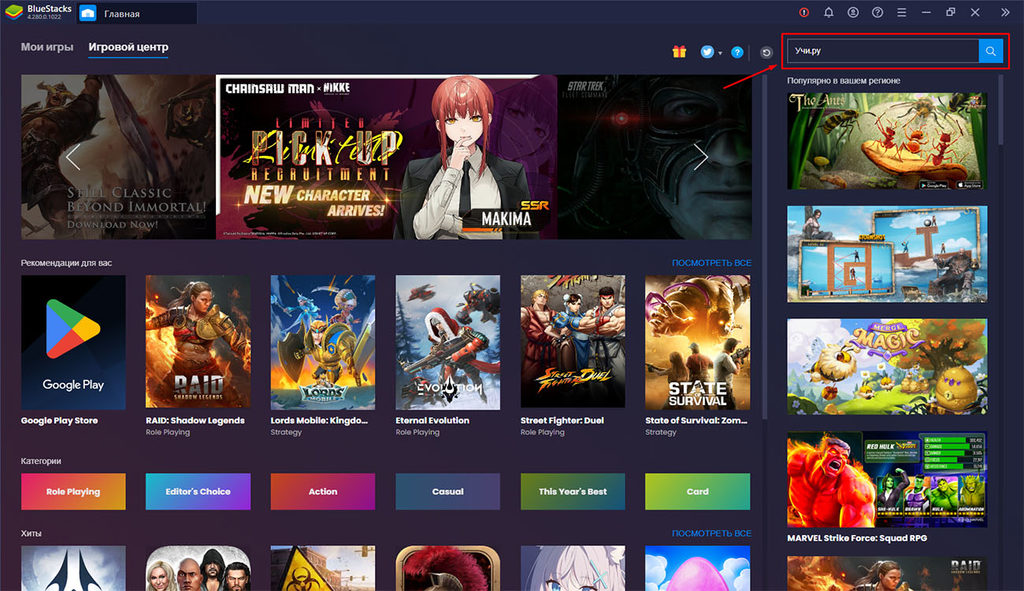Focus the search field containing Учи.ру
The width and height of the screenshot is (1024, 591).
pos(883,51)
